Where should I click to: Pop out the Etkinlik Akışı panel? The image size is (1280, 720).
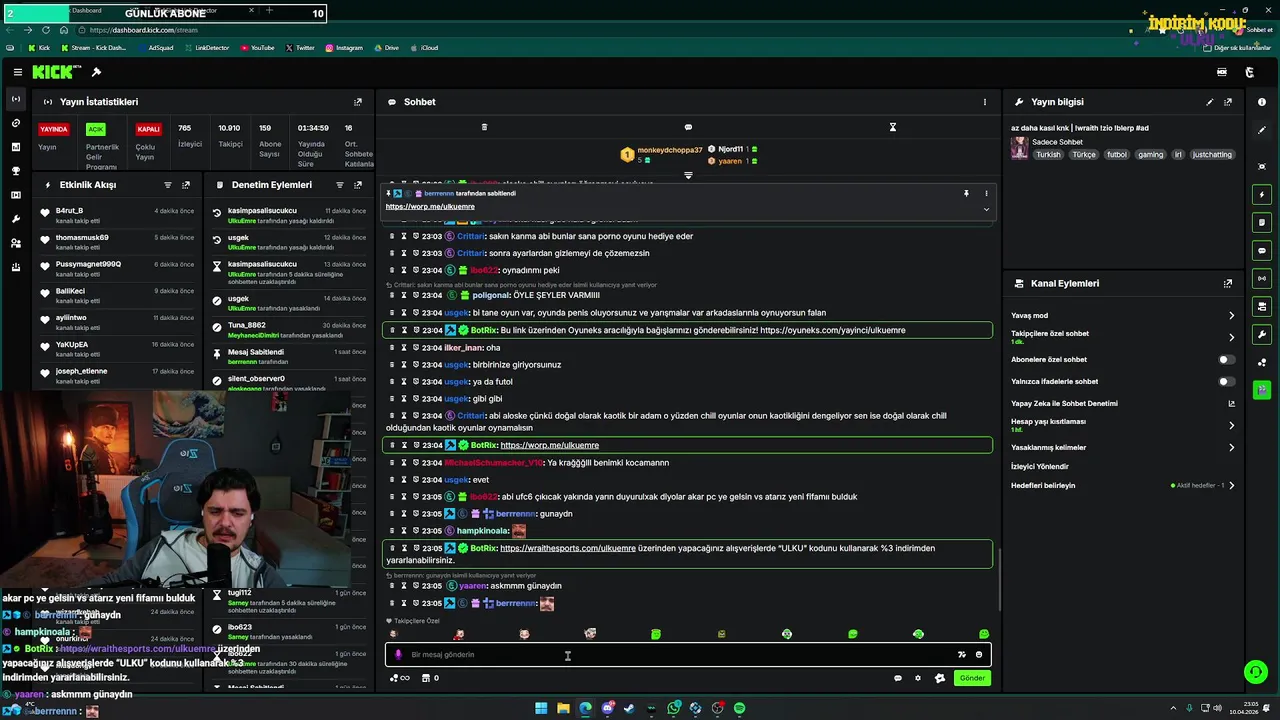pos(186,185)
